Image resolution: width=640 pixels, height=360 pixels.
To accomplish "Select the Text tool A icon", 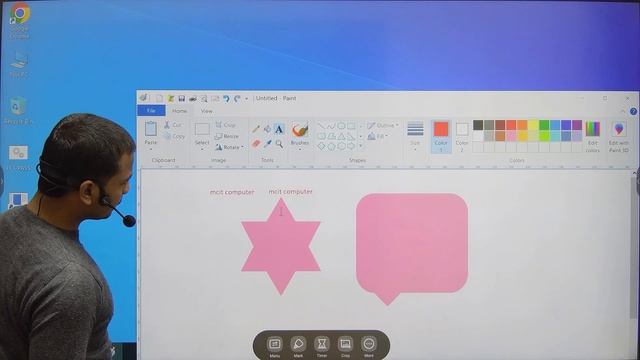I will click(279, 129).
